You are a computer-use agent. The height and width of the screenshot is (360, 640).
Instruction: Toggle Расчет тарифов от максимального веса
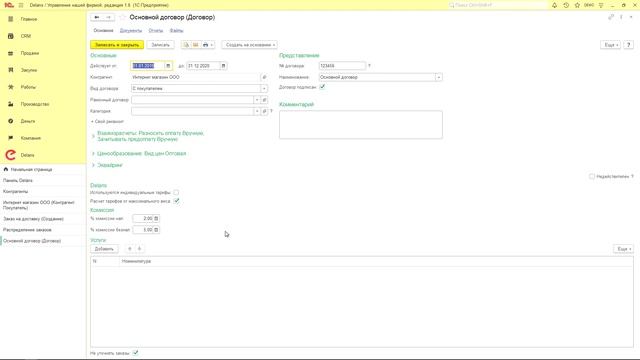tap(176, 201)
